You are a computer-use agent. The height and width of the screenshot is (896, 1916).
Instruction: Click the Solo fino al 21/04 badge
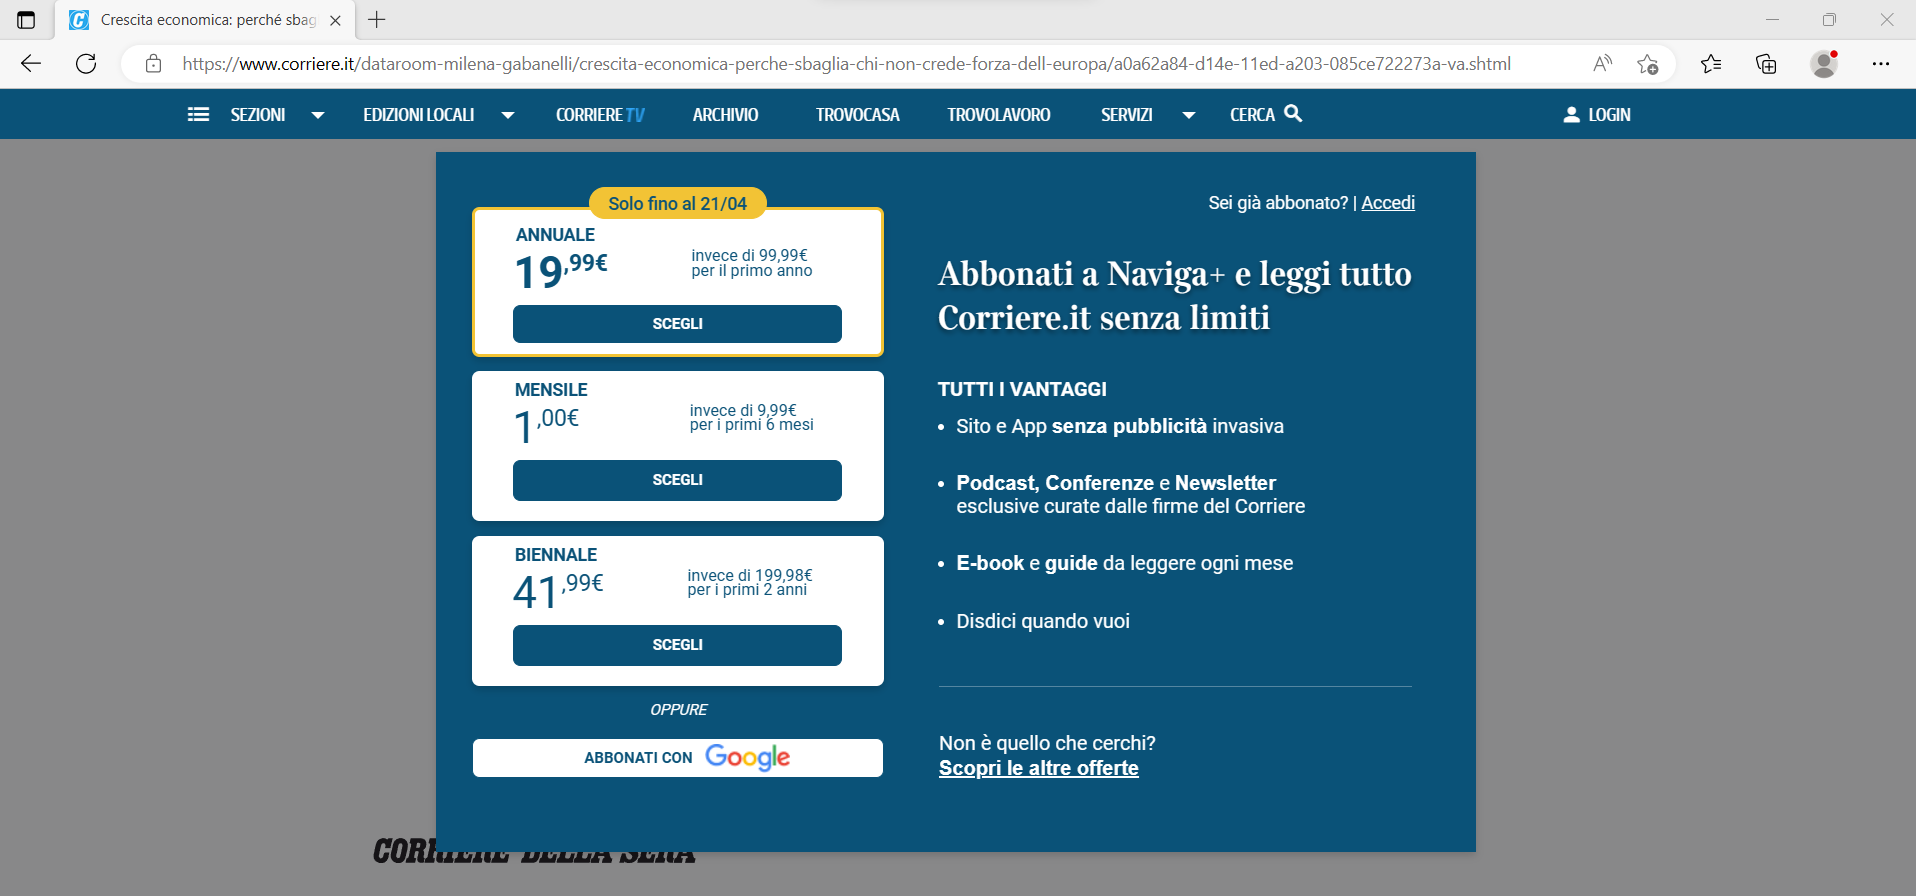coord(677,203)
